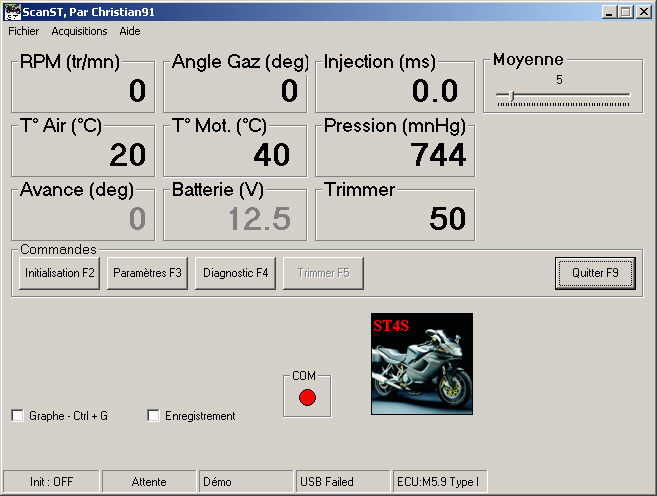This screenshot has width=657, height=496.
Task: Maximize the ScanST window
Action: [626, 12]
